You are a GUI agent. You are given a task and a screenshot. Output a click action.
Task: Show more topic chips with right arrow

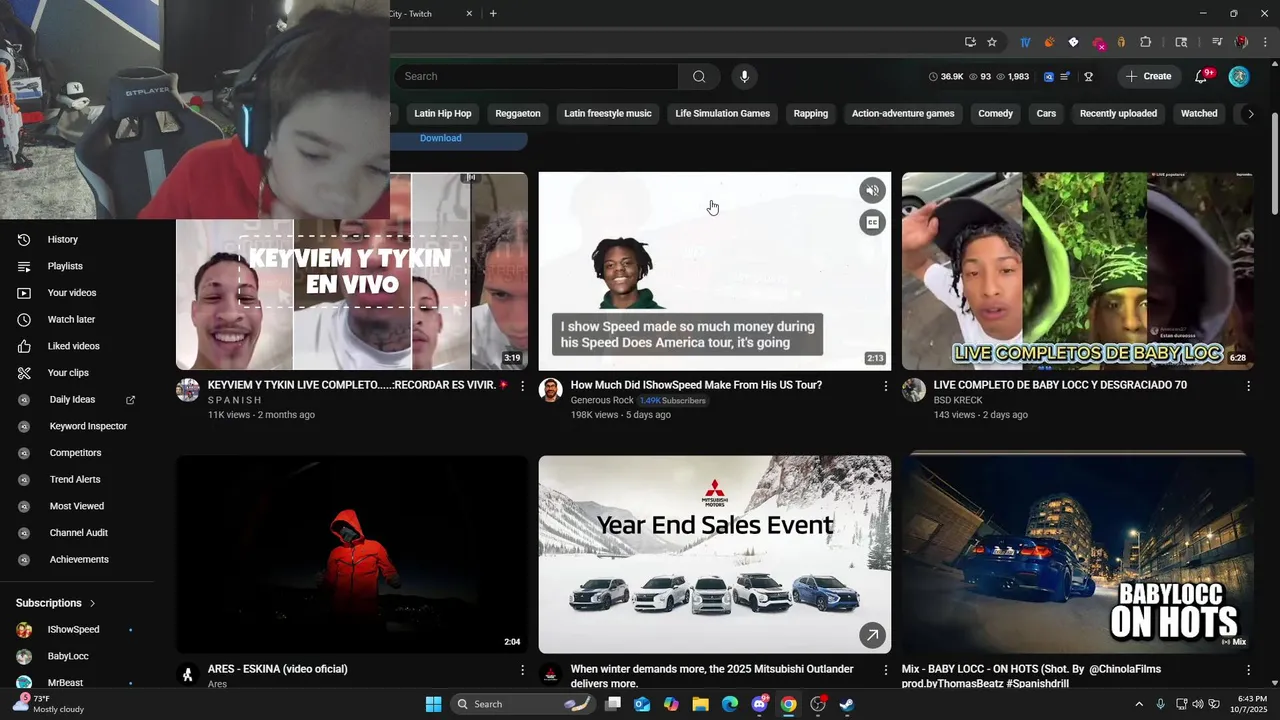[x=1250, y=114]
